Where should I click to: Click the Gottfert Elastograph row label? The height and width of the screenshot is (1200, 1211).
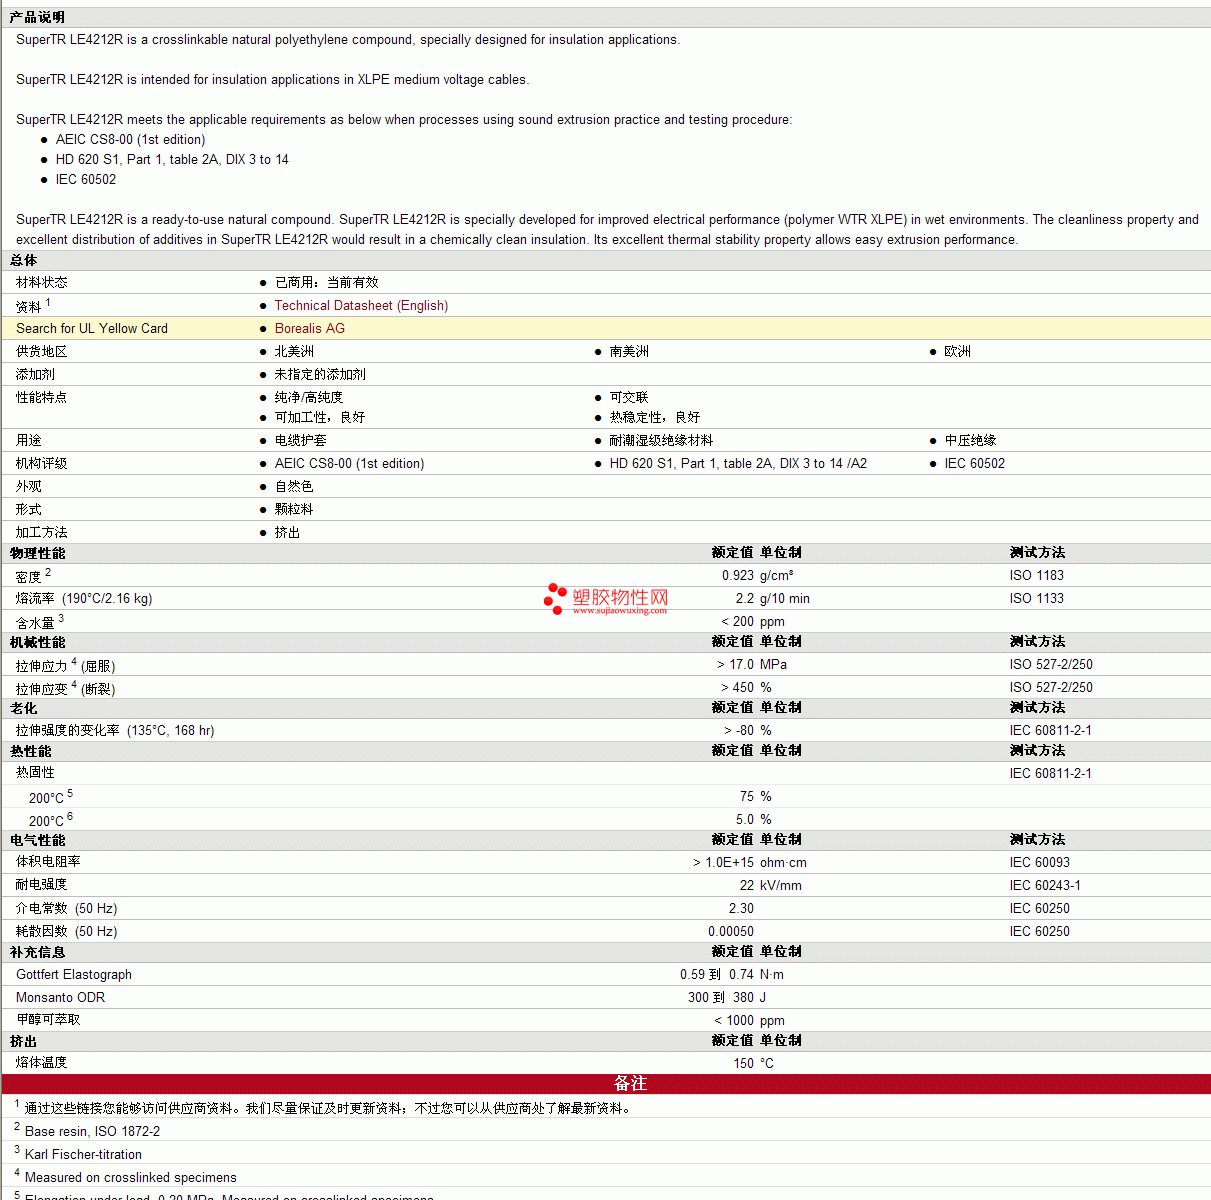tap(74, 975)
